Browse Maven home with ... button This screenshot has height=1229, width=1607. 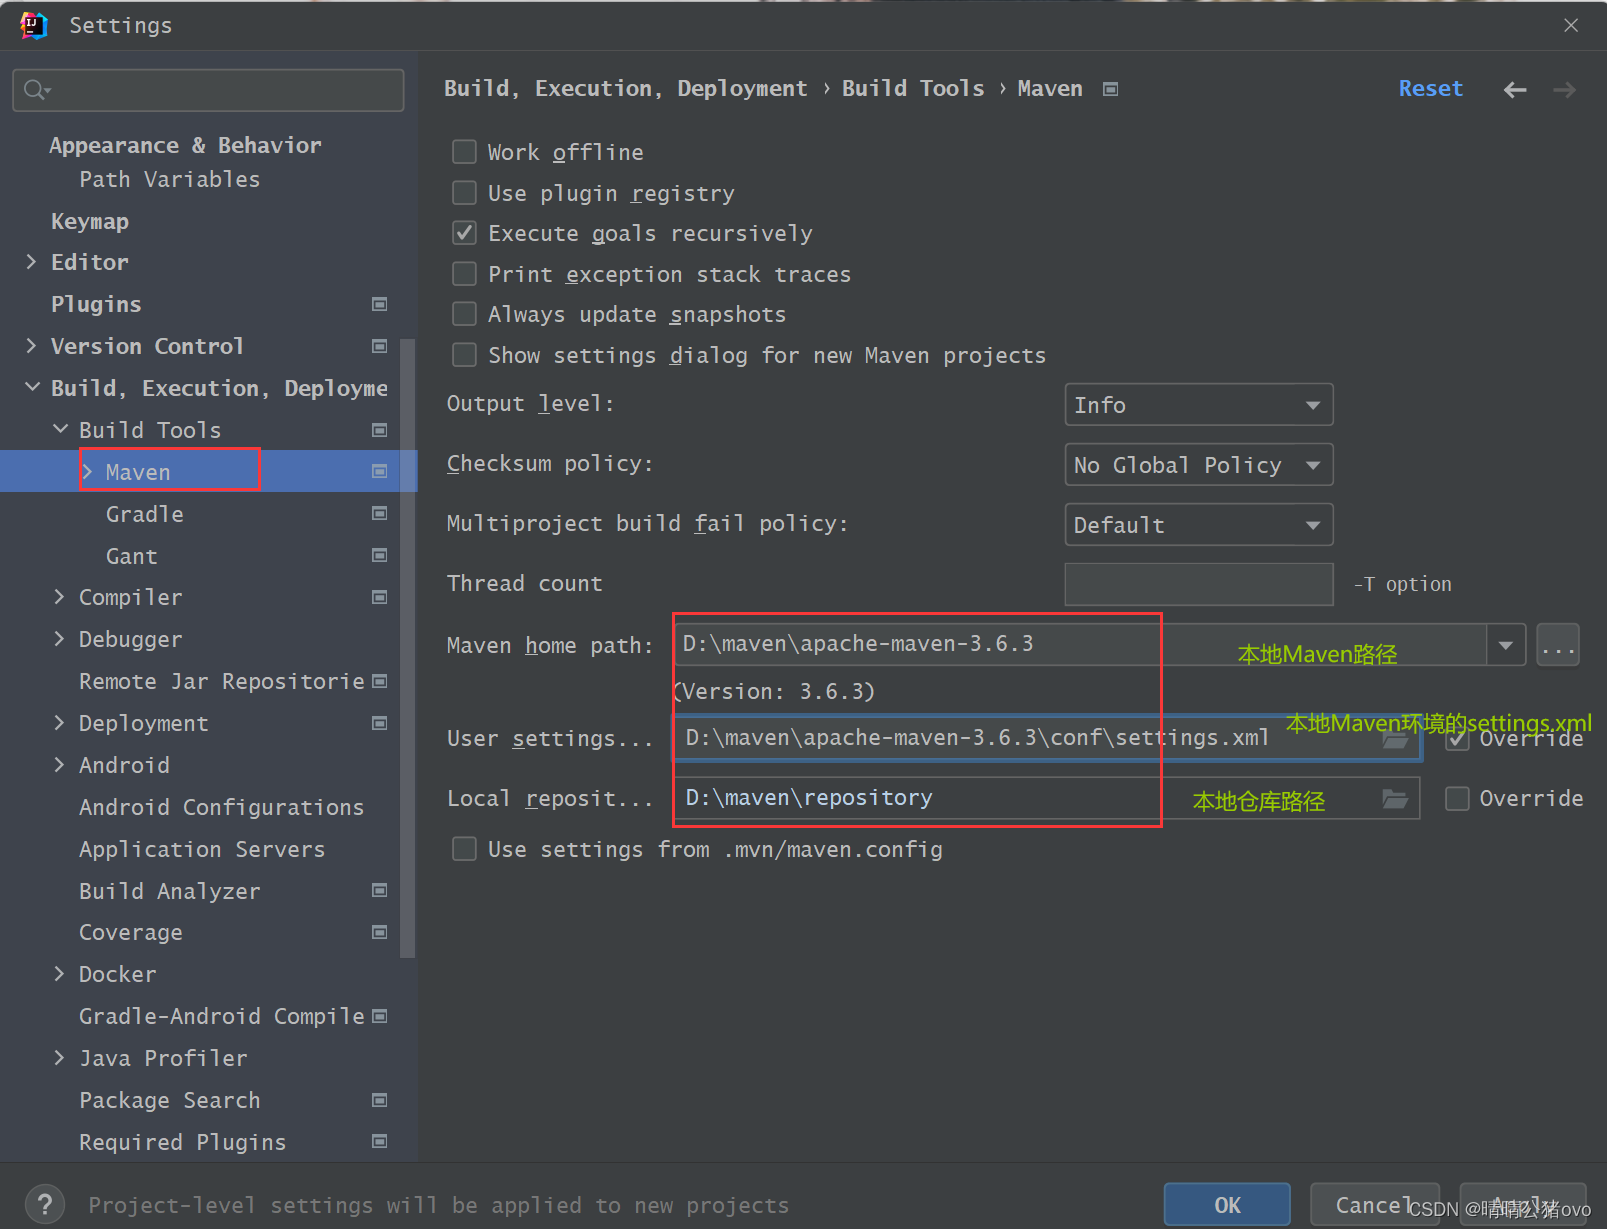[1558, 645]
